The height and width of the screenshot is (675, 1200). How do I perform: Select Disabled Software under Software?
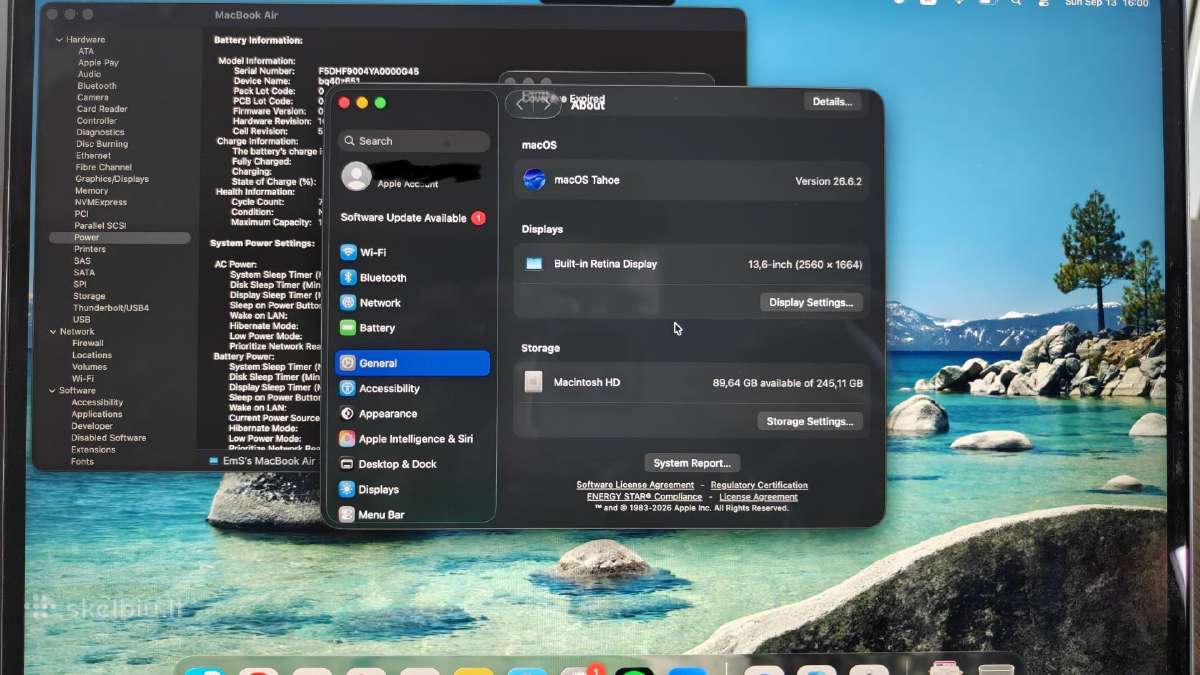click(108, 438)
